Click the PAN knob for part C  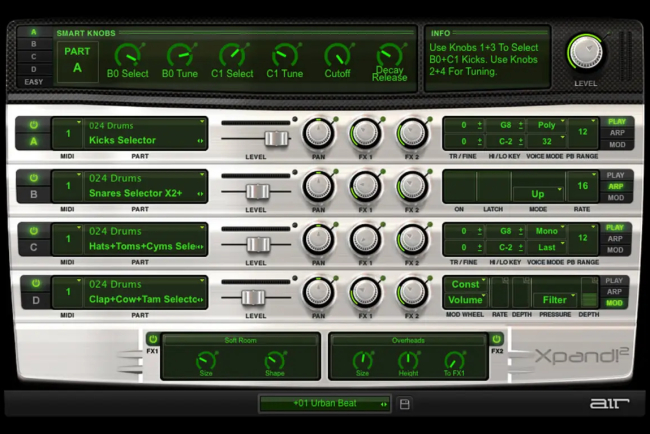tap(318, 240)
